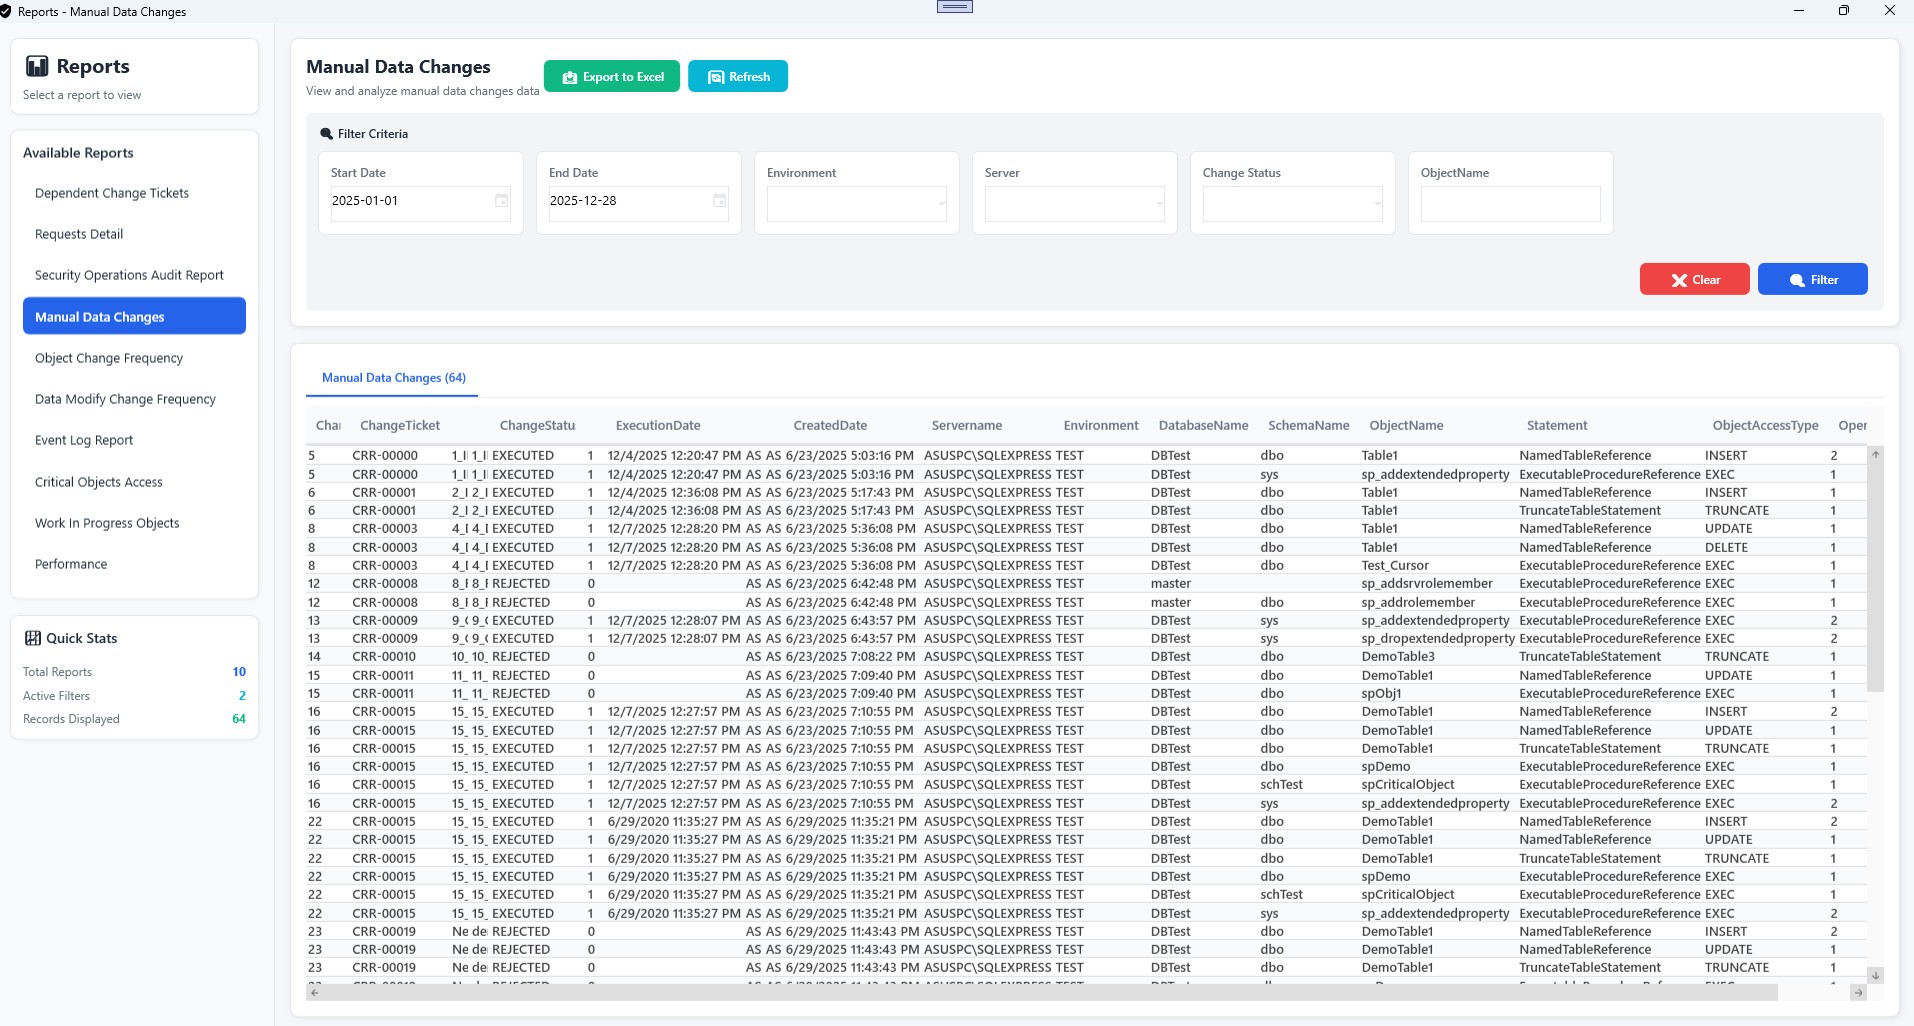Click the Start Date calendar icon
The height and width of the screenshot is (1026, 1914).
click(x=501, y=201)
